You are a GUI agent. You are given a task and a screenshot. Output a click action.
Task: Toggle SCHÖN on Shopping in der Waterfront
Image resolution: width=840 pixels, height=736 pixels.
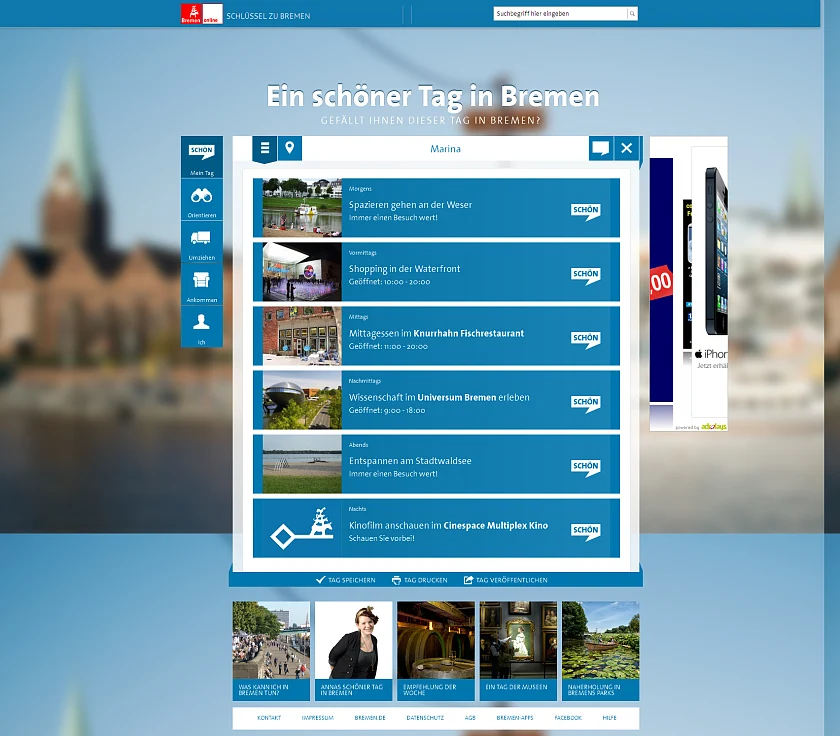pos(585,274)
